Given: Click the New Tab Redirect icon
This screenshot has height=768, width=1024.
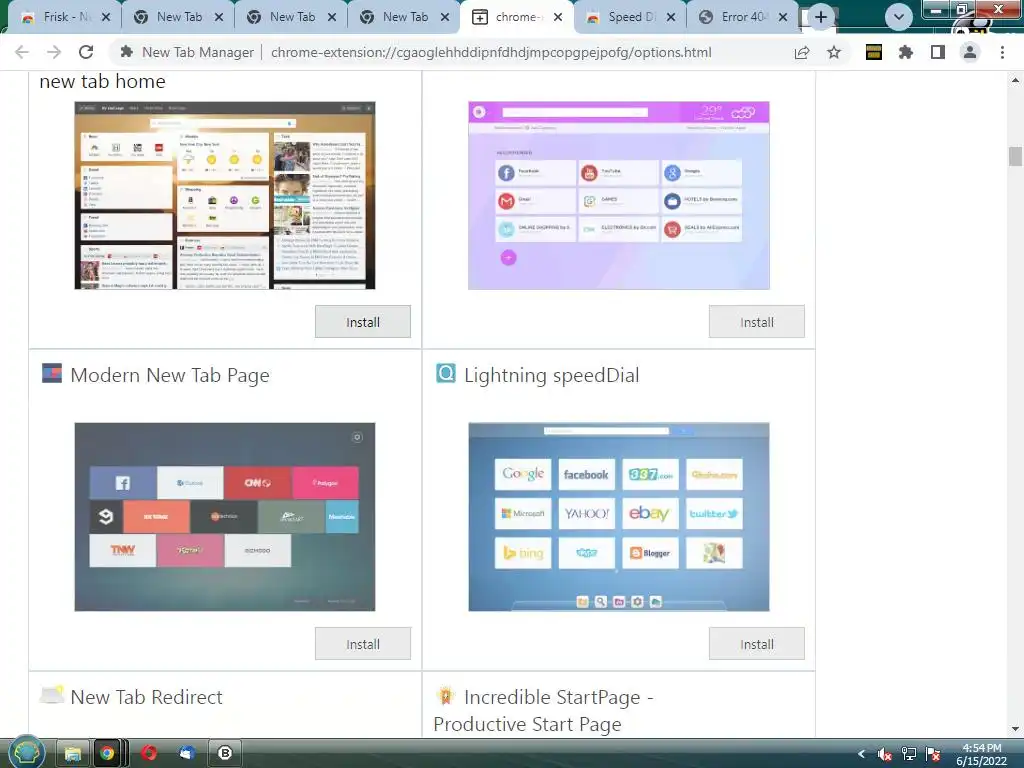Looking at the screenshot, I should (x=52, y=694).
